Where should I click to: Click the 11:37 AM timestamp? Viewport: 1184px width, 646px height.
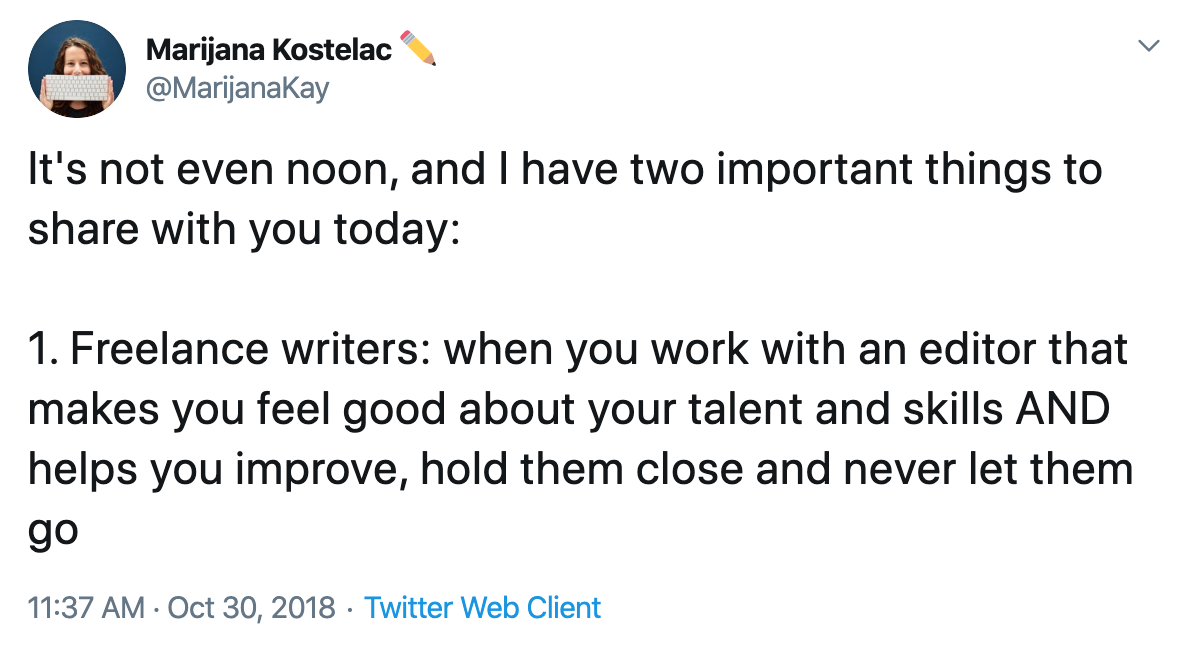click(86, 607)
